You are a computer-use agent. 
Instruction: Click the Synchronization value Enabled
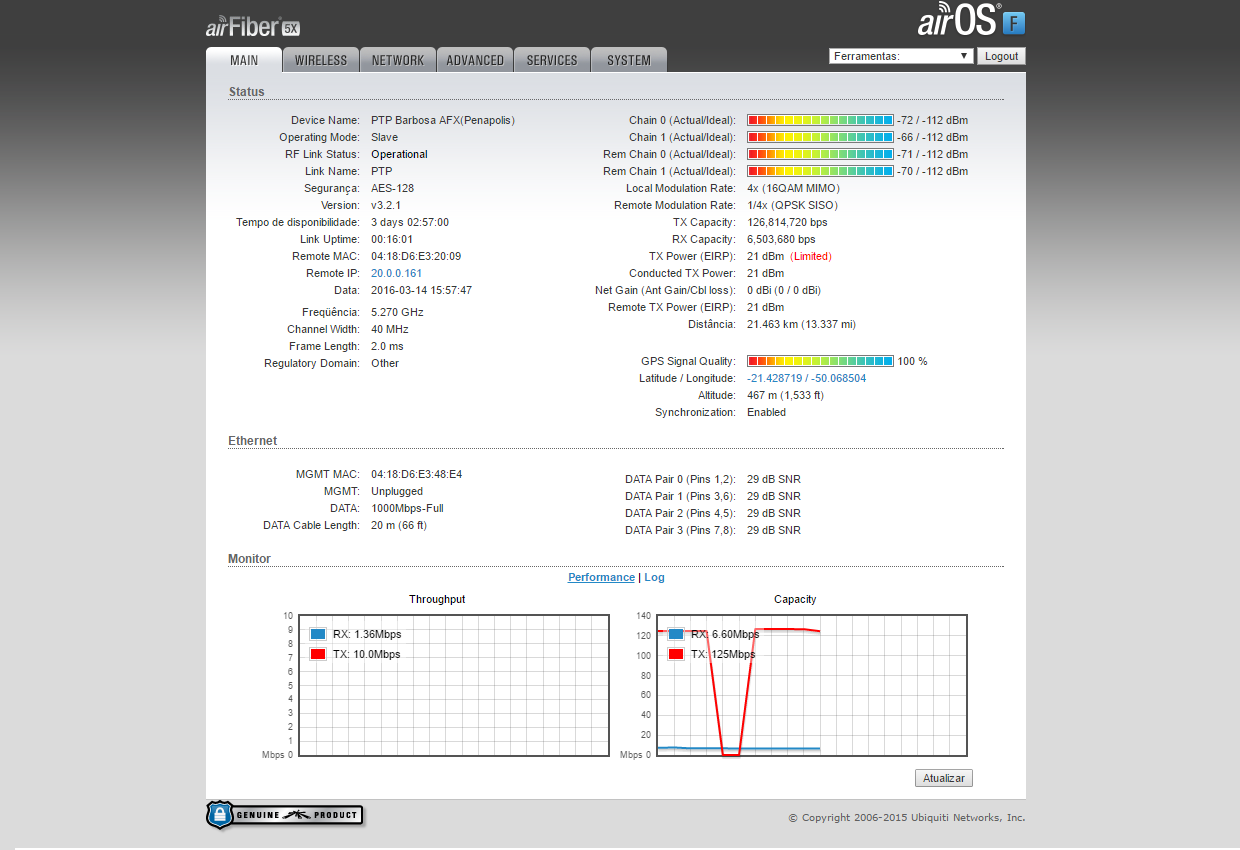(x=766, y=412)
